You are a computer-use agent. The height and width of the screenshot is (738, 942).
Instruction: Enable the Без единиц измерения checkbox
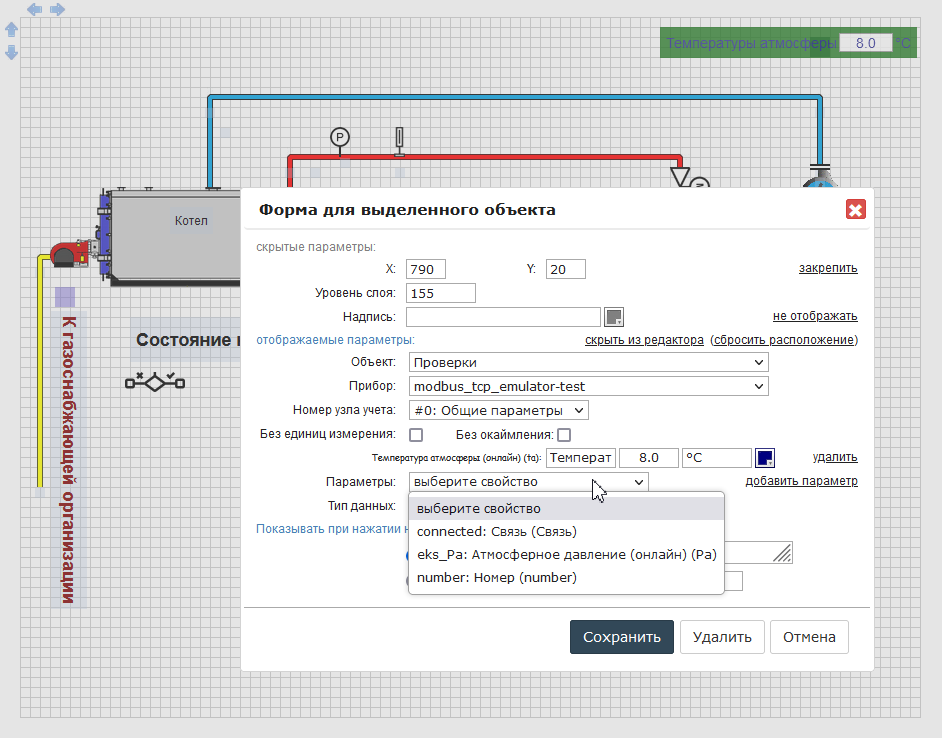416,435
